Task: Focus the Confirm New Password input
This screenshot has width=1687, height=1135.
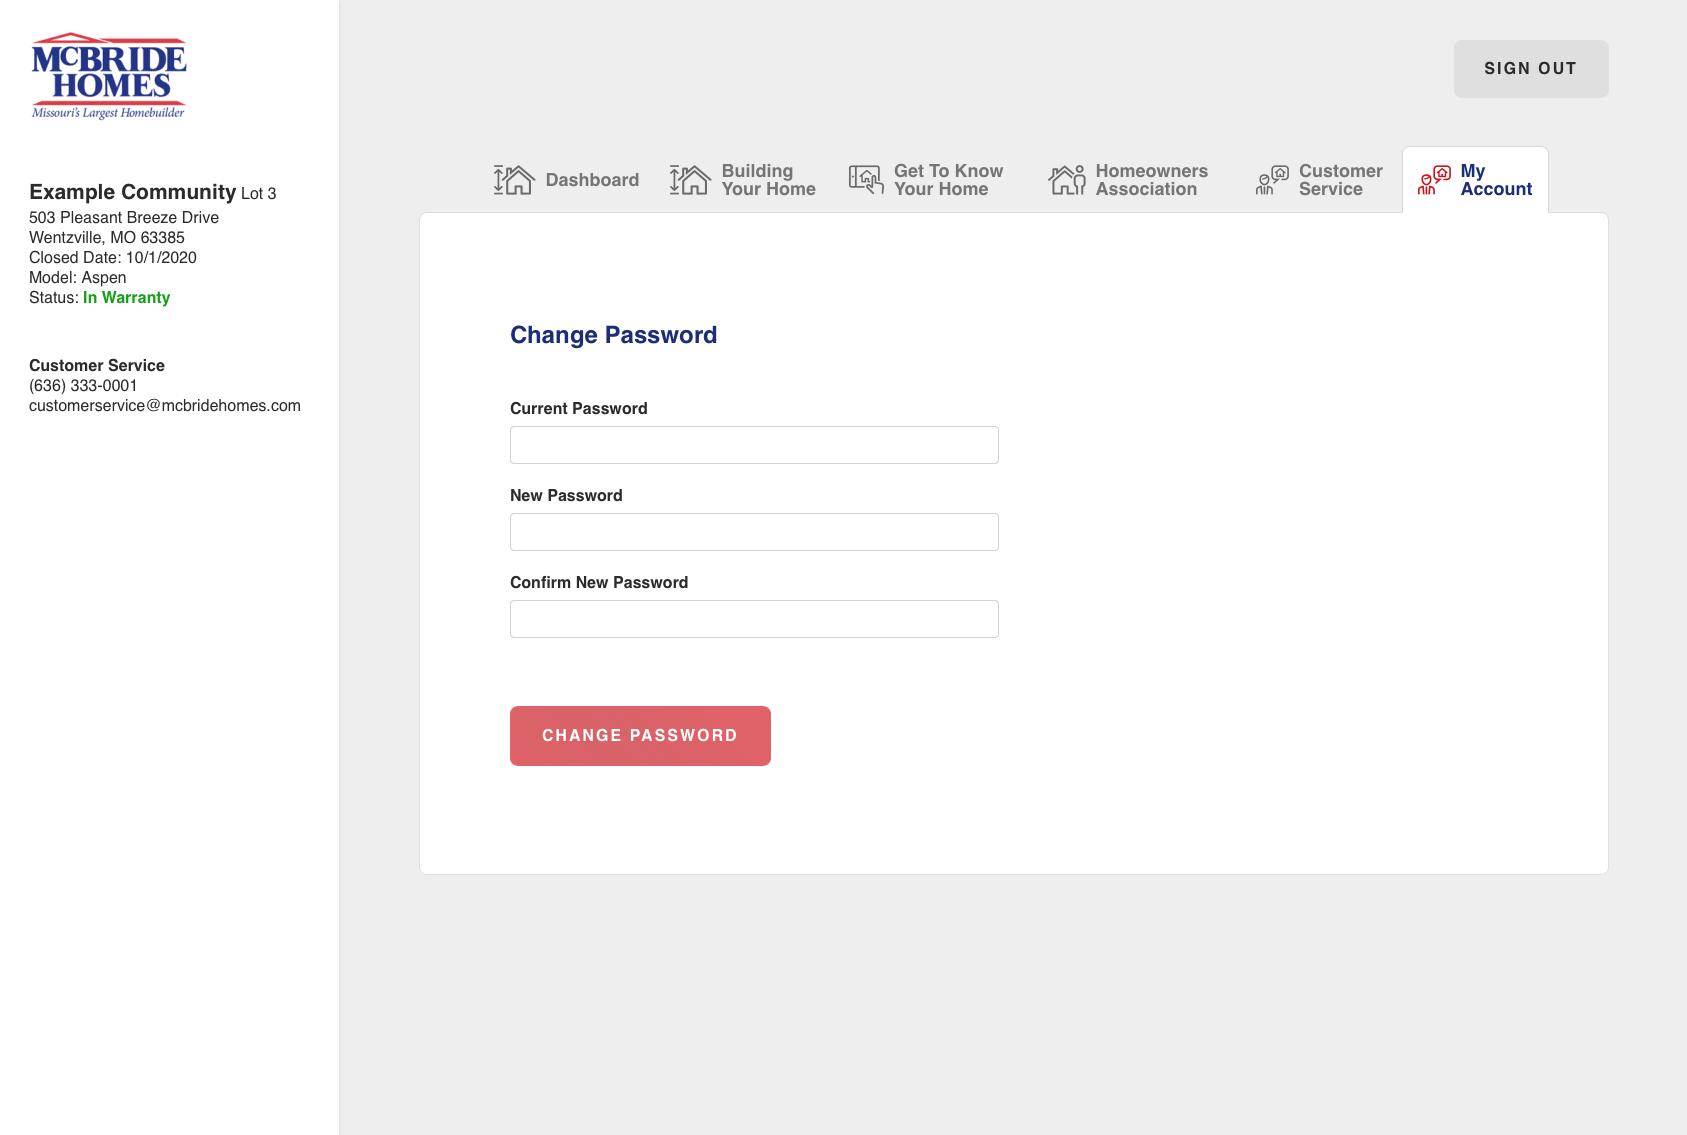Action: pyautogui.click(x=754, y=619)
